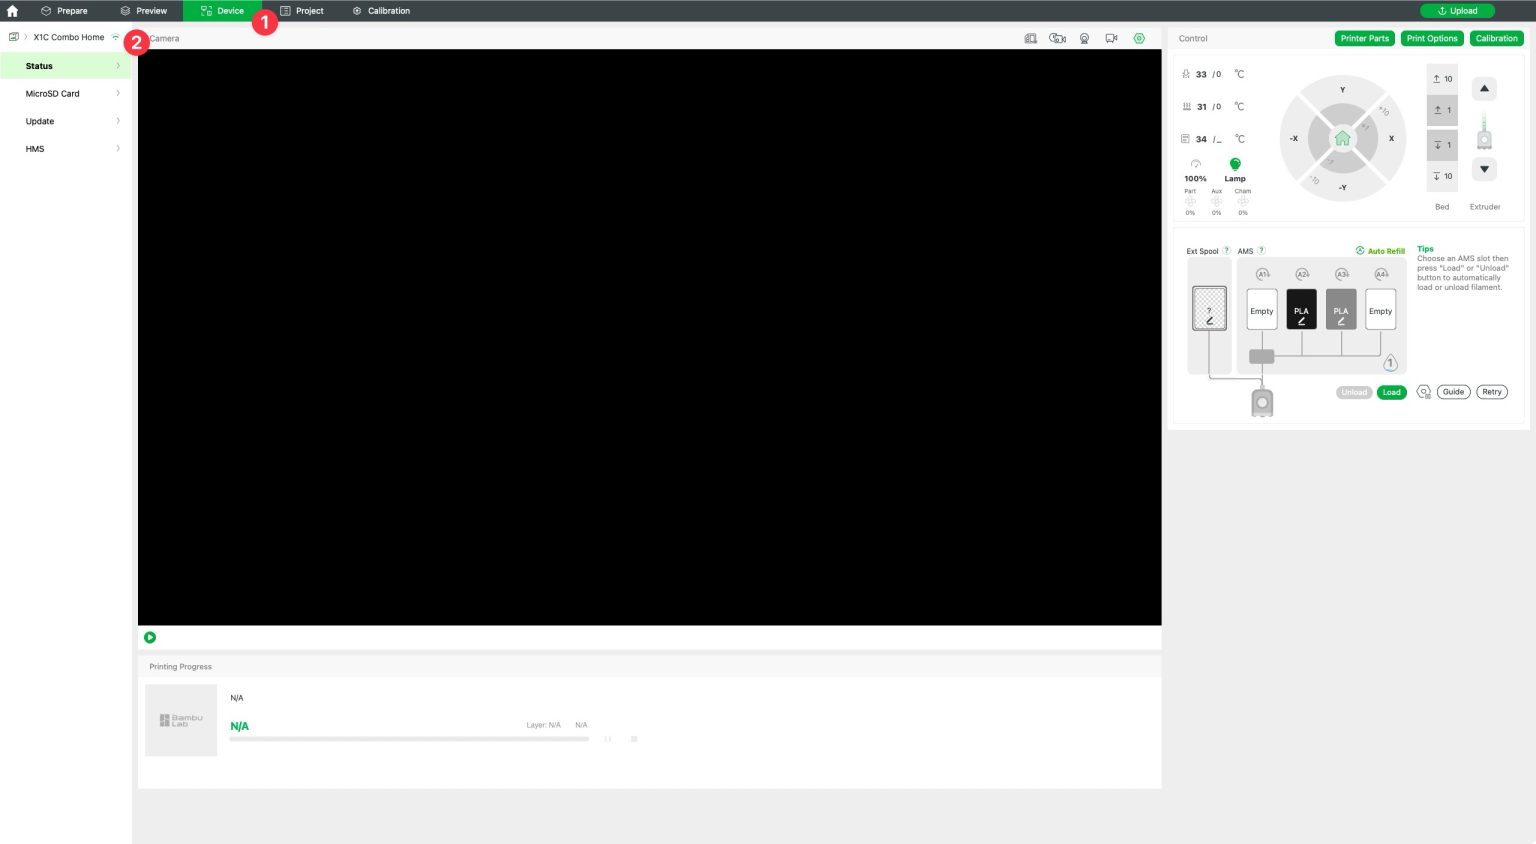Toggle the Lamp light
The height and width of the screenshot is (844, 1536).
pyautogui.click(x=1235, y=165)
